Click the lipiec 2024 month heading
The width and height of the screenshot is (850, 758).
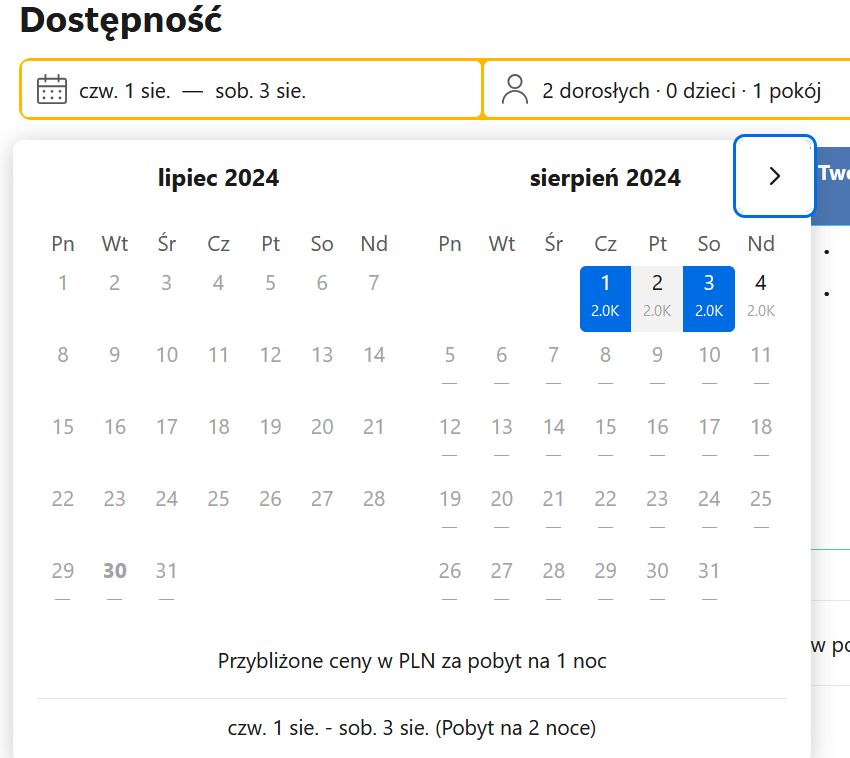pyautogui.click(x=218, y=178)
